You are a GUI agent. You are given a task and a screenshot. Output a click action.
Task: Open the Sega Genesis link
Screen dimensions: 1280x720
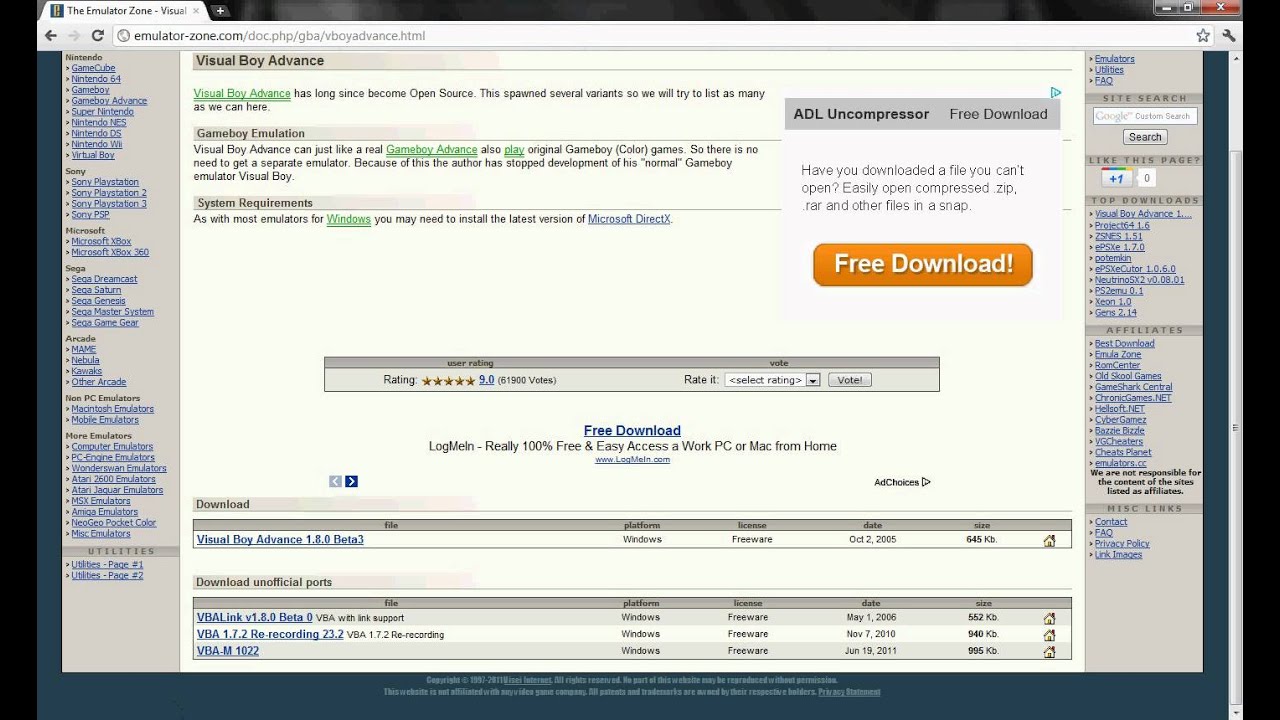pos(98,301)
